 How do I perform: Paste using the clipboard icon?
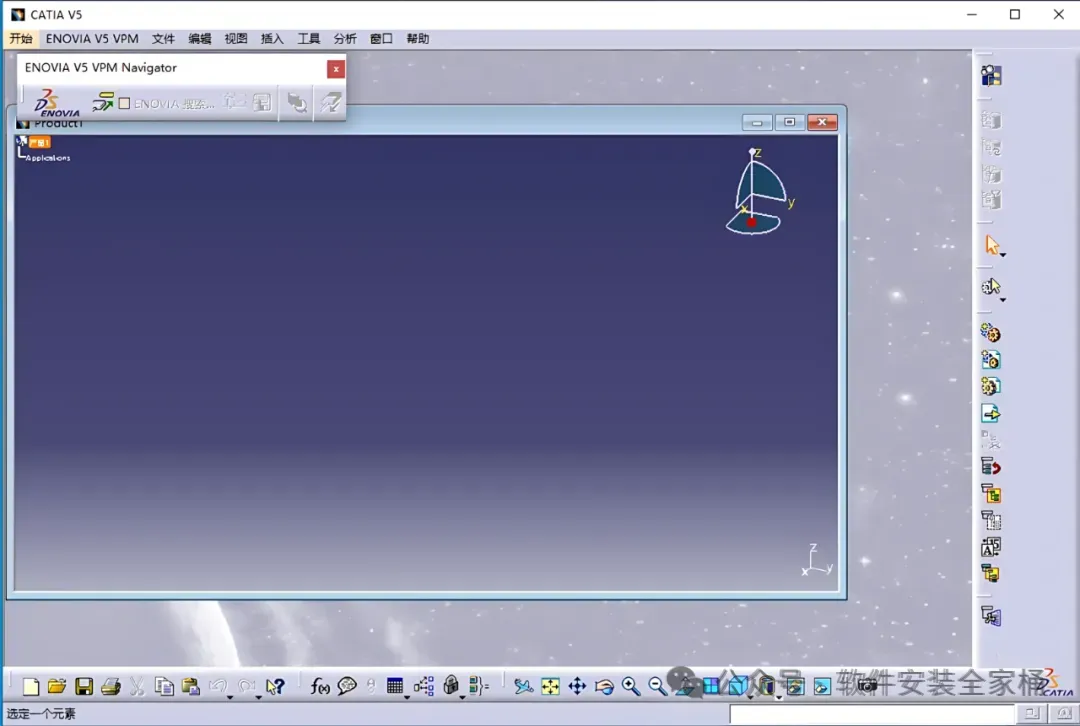[x=191, y=686]
